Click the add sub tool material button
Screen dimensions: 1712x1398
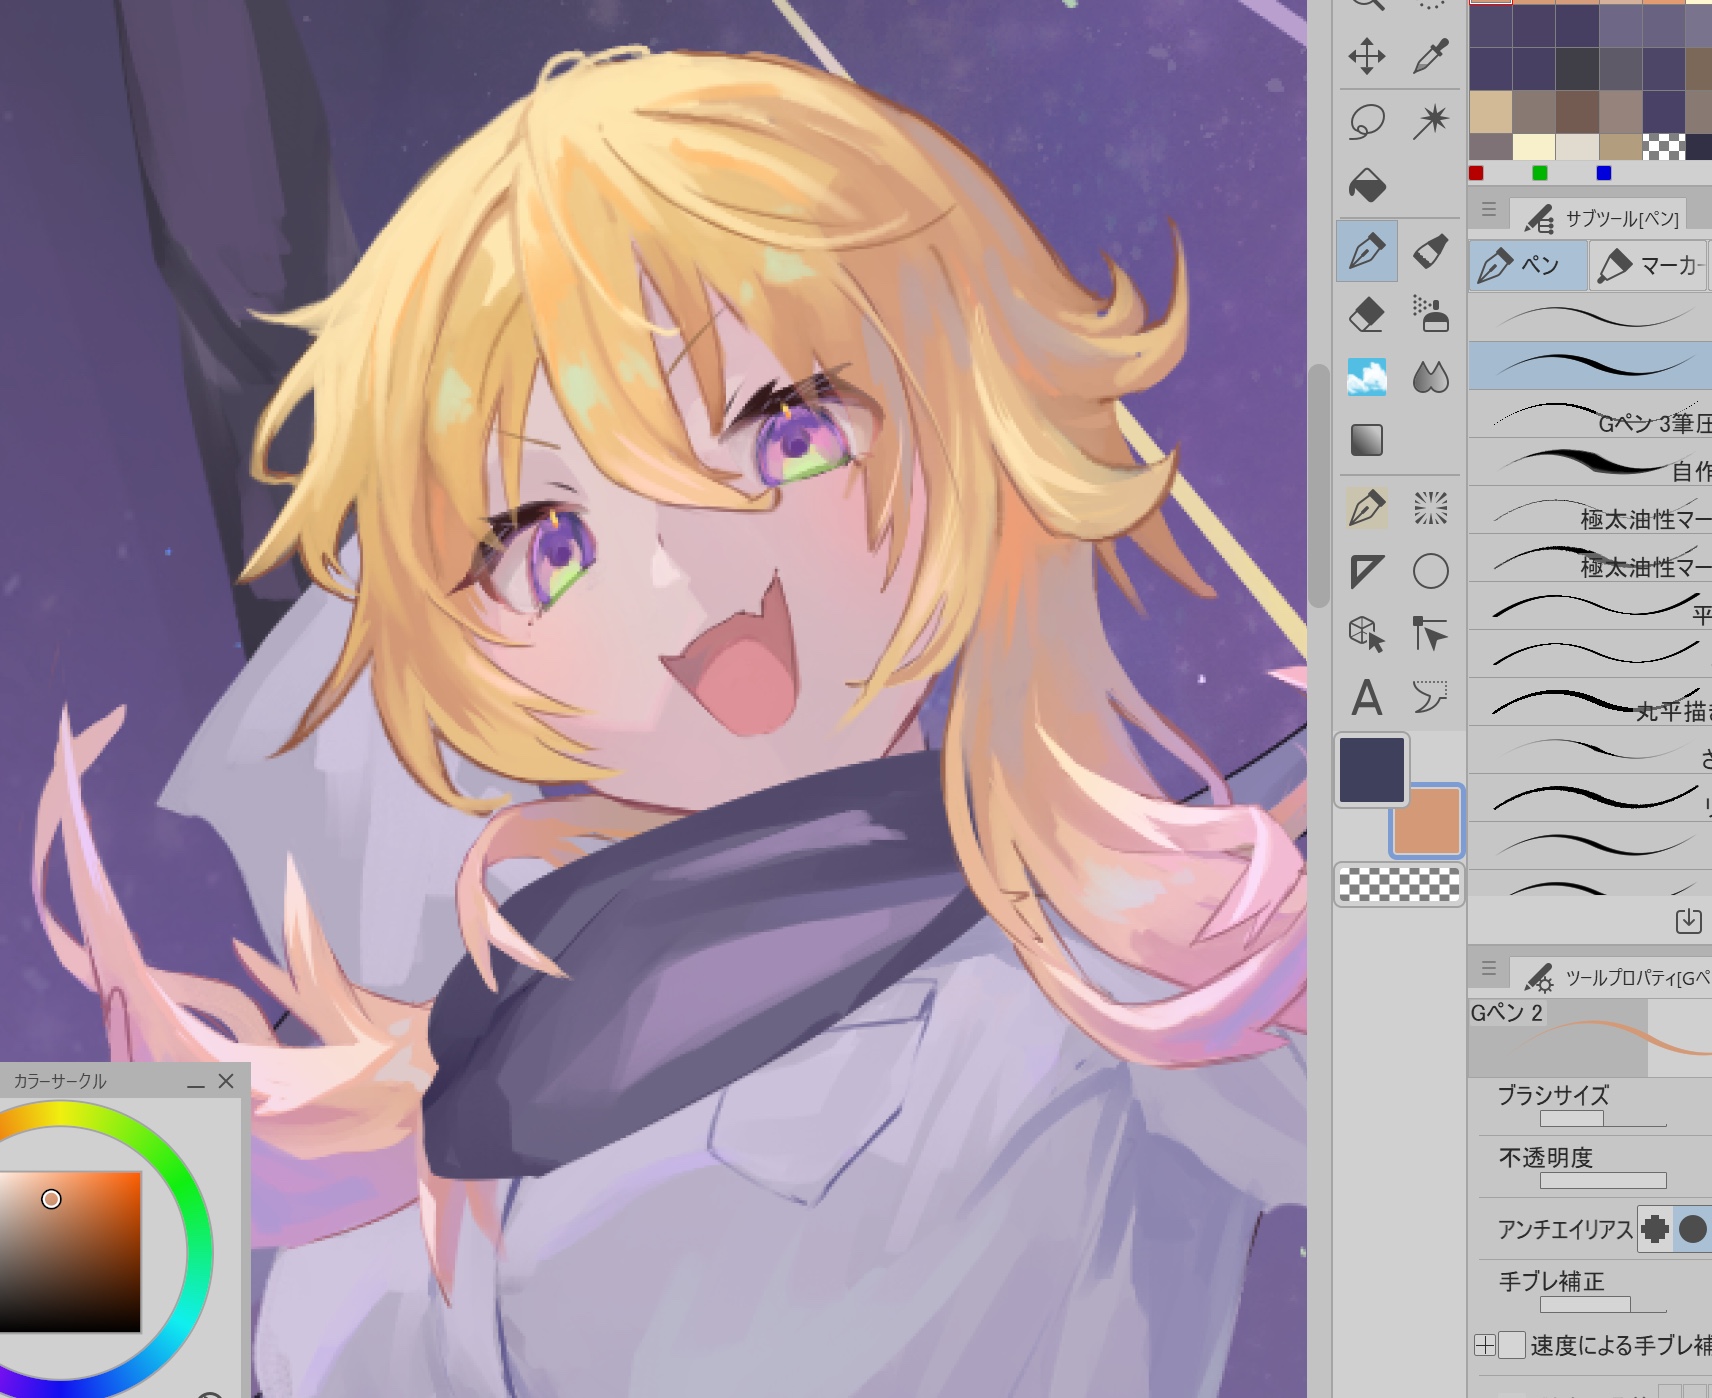pyautogui.click(x=1688, y=920)
